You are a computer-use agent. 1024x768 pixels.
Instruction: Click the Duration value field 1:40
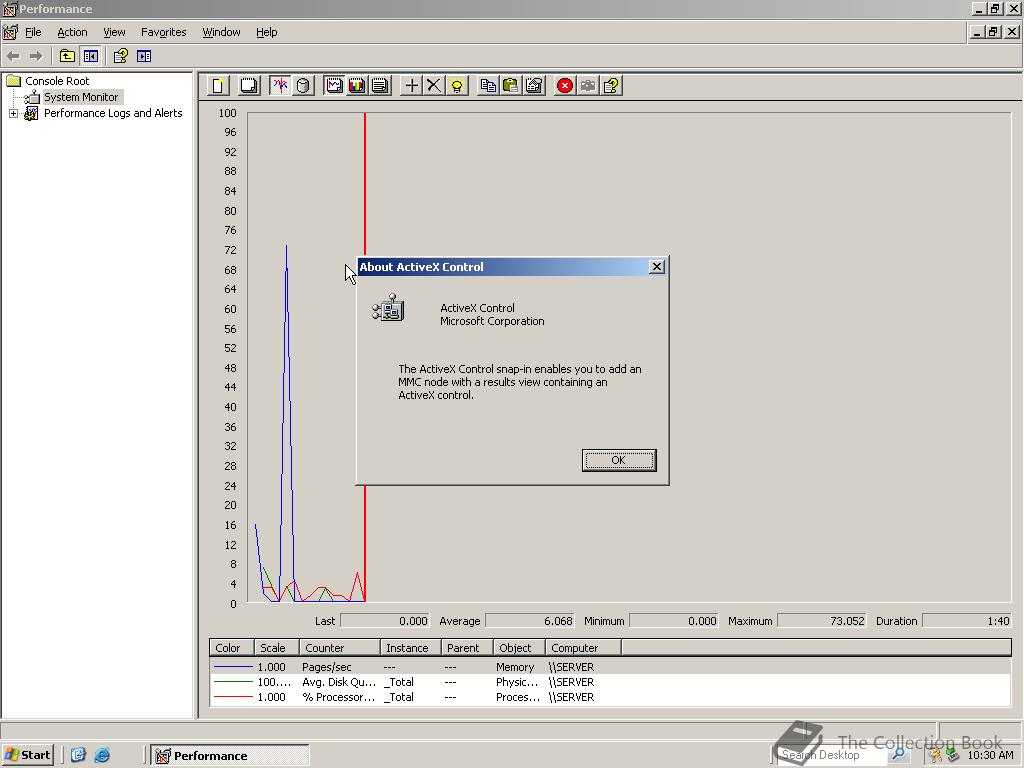(967, 621)
